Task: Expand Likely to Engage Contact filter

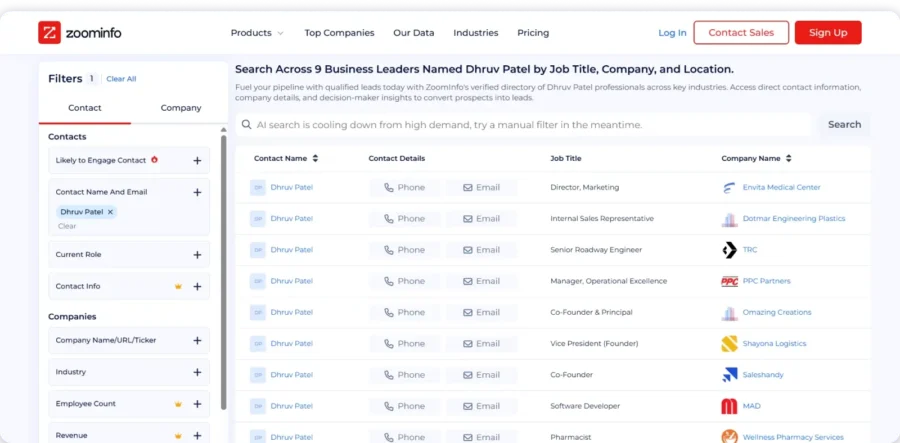Action: [197, 161]
